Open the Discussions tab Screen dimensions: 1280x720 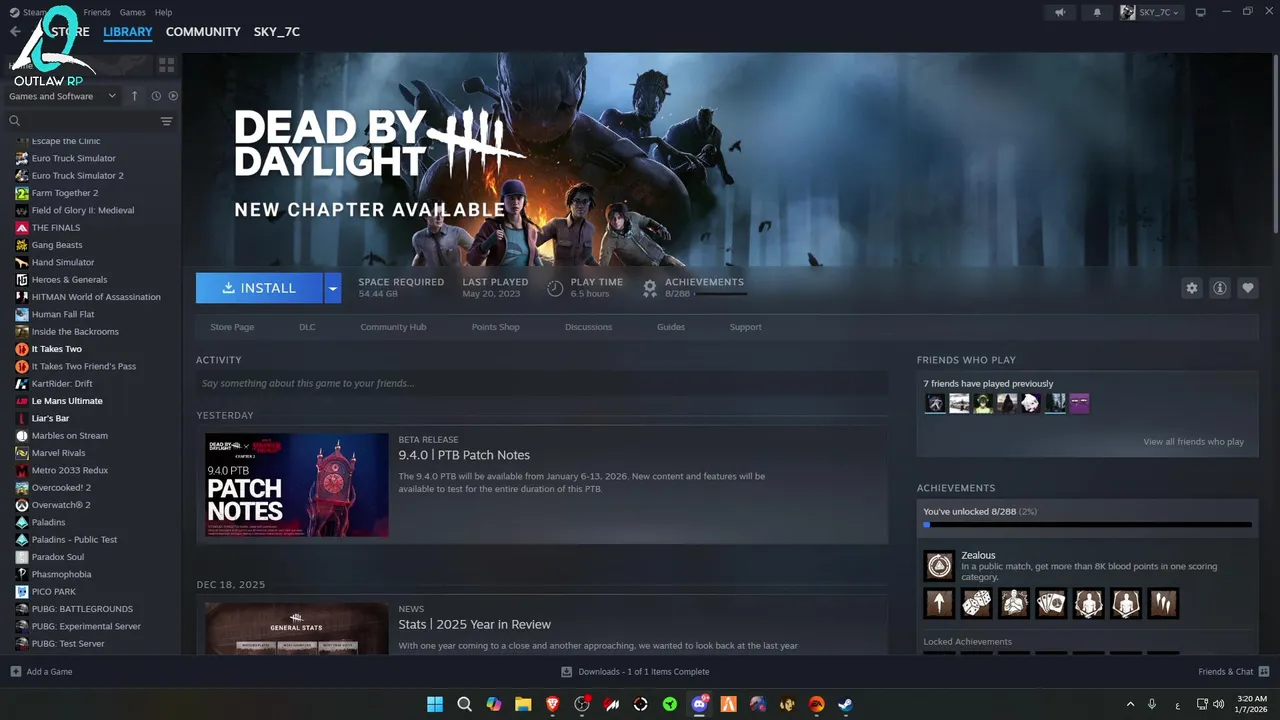(588, 327)
